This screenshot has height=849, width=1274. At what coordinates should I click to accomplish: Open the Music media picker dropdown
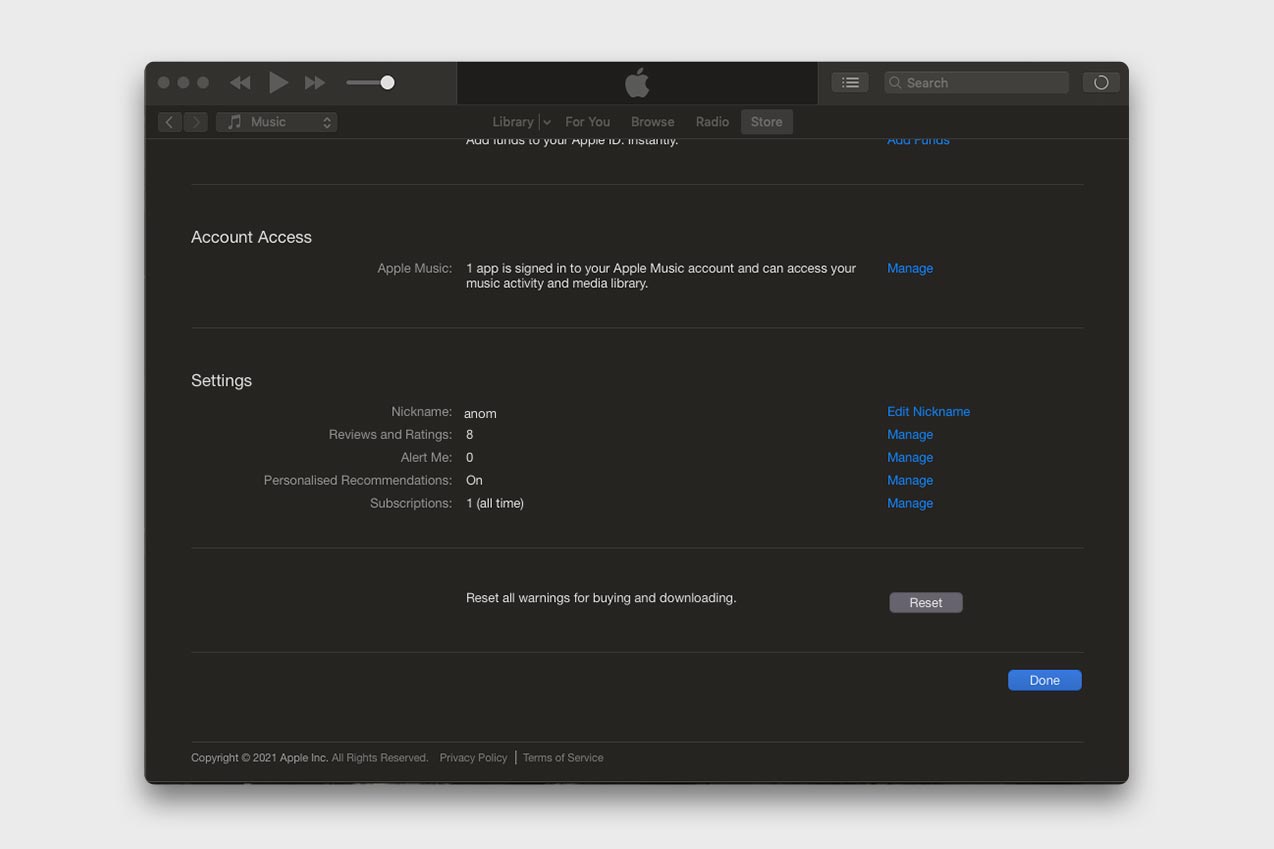[x=277, y=122]
